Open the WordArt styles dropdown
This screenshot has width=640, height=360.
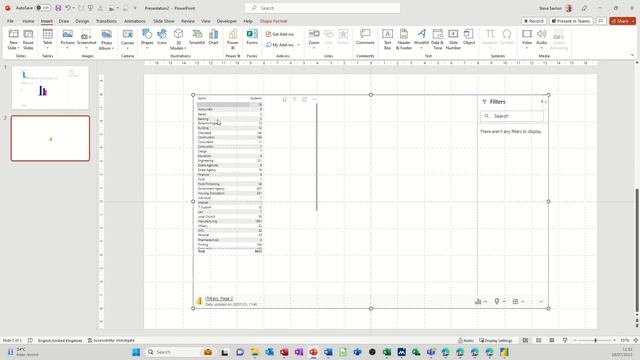coord(421,40)
